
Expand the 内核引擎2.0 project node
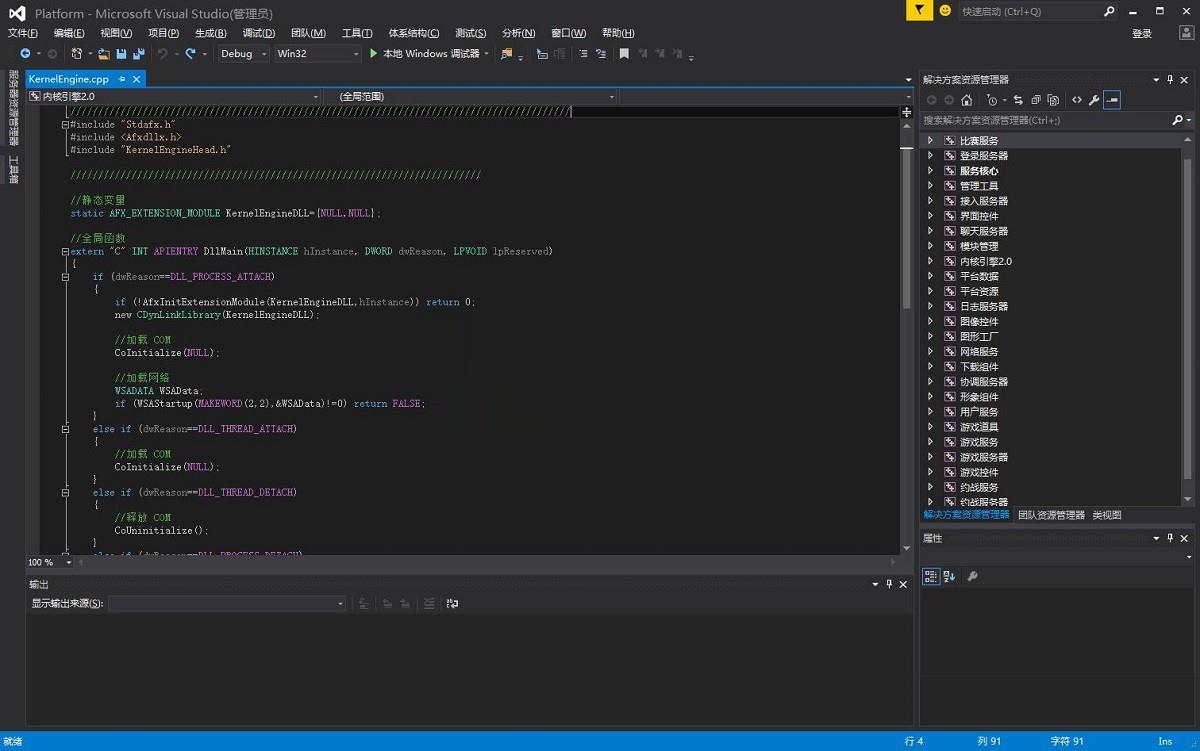pyautogui.click(x=930, y=261)
